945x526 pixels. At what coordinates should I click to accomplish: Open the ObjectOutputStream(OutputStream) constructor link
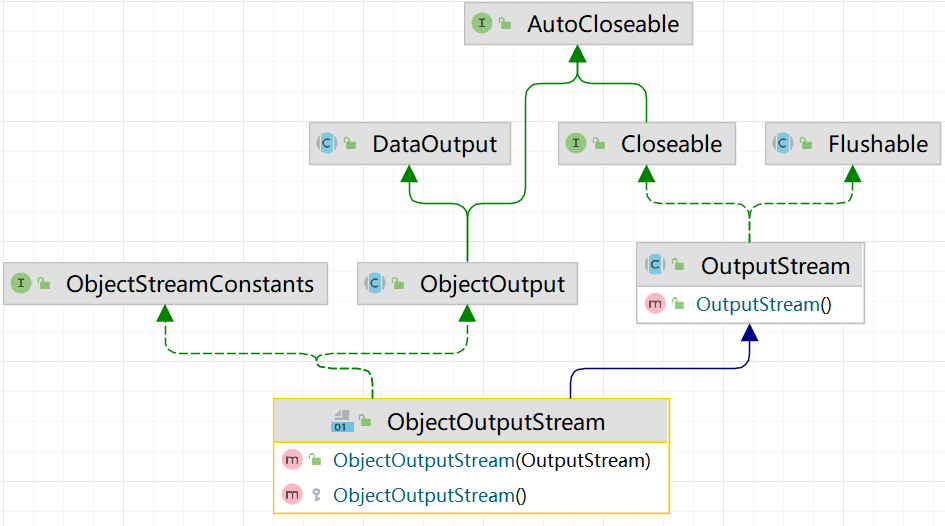point(491,460)
